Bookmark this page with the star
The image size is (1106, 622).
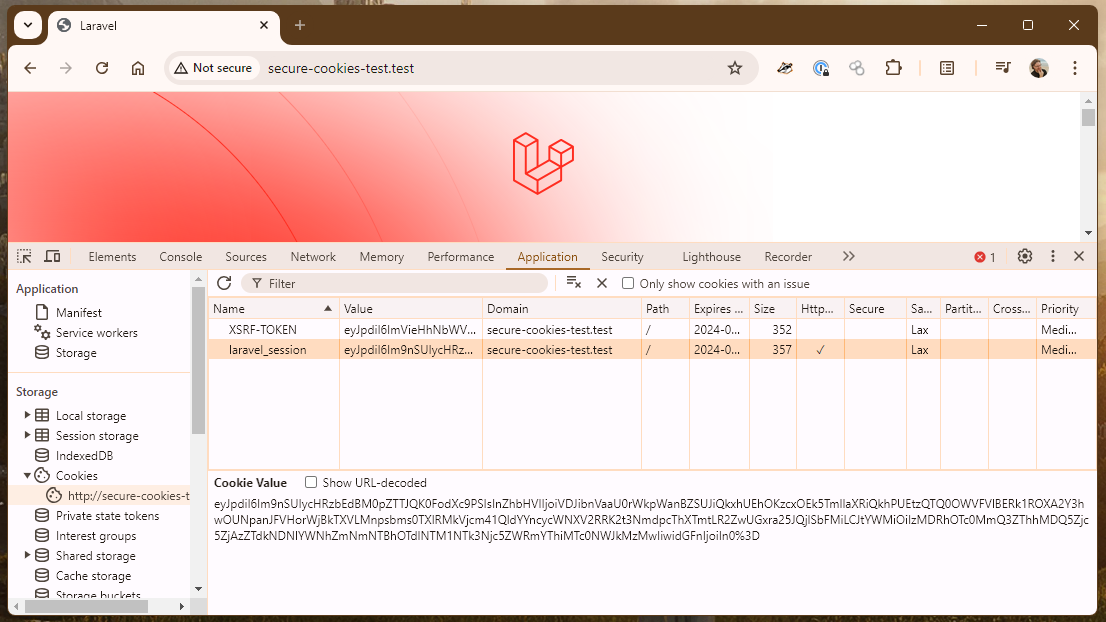[735, 68]
